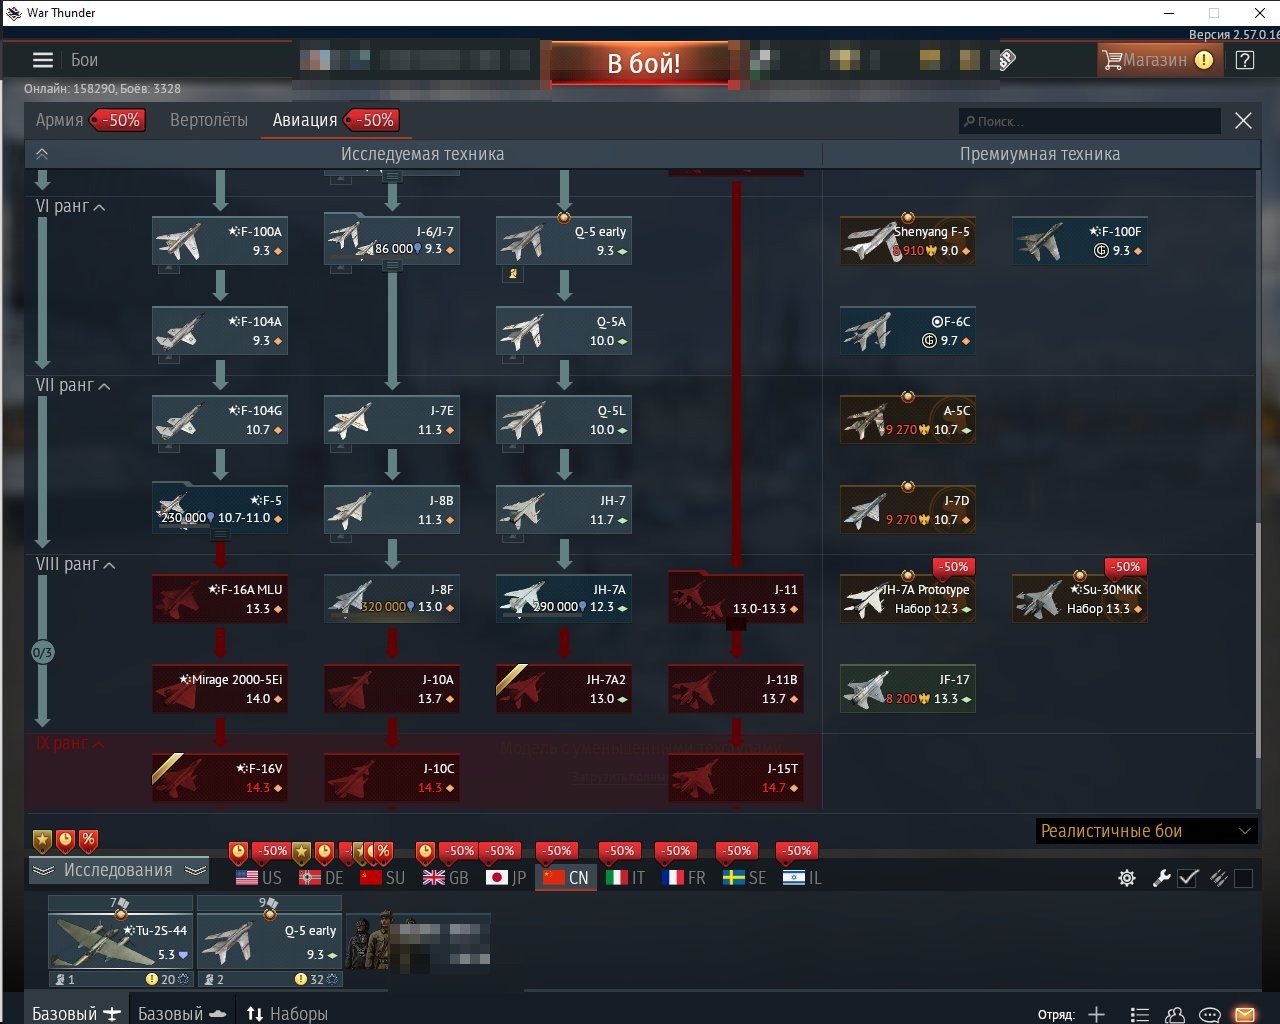Click the mail envelope icon
Viewport: 1280px width, 1024px height.
point(1244,1014)
